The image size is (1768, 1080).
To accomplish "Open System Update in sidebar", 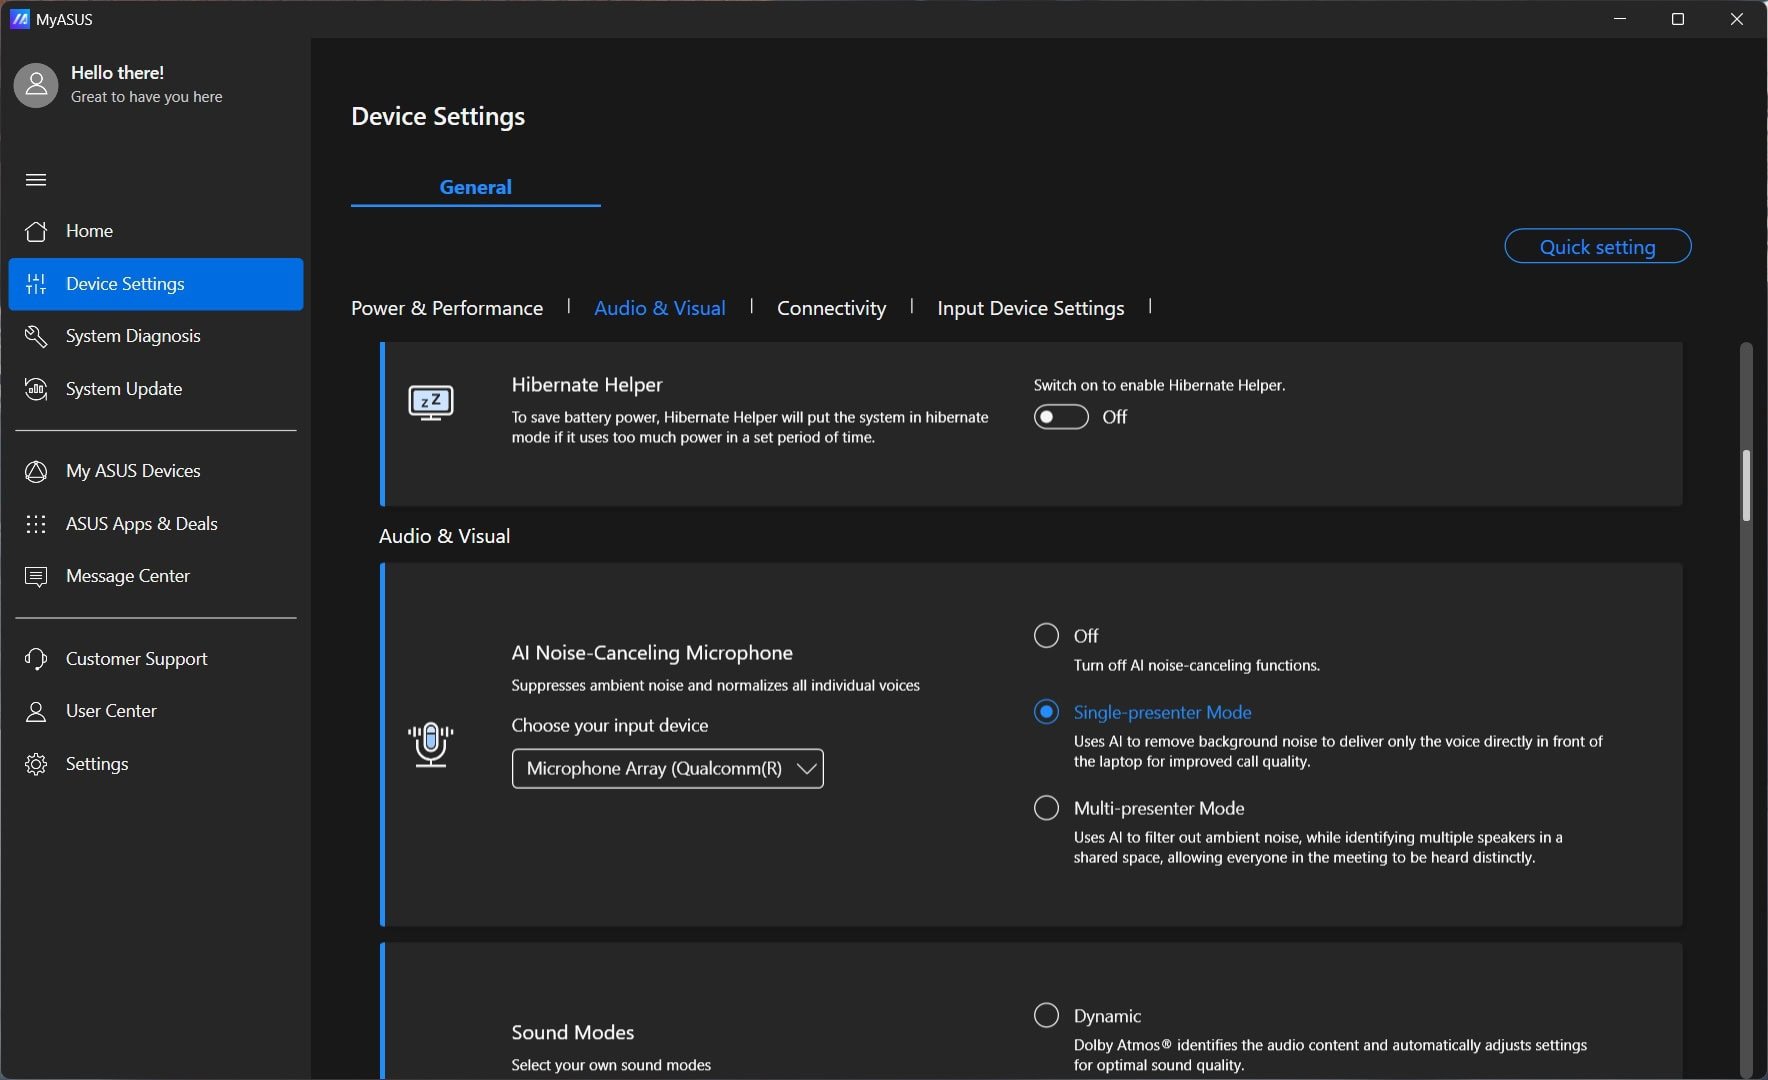I will click(x=156, y=389).
